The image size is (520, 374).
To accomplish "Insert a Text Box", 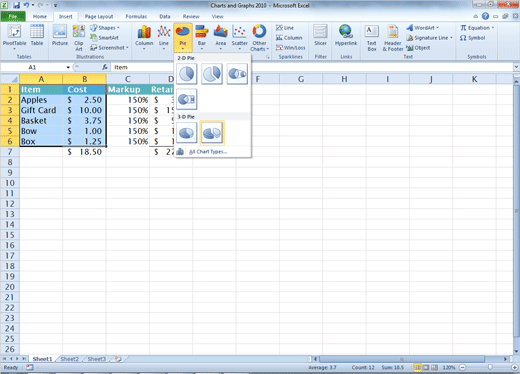I will [x=371, y=38].
